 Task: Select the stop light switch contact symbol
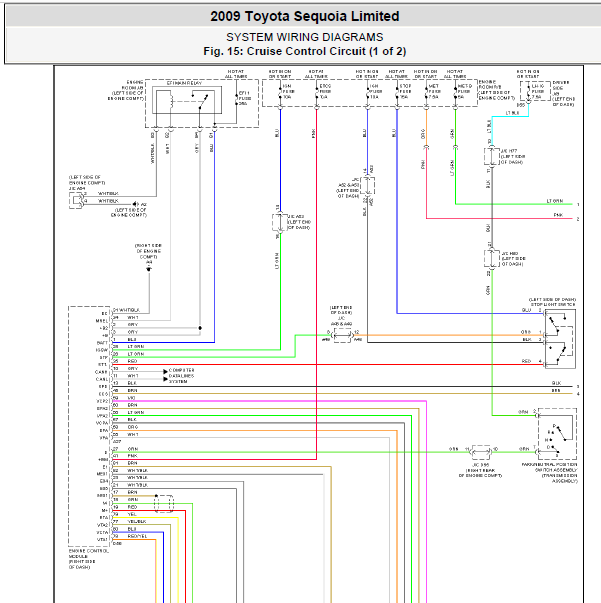(560, 340)
